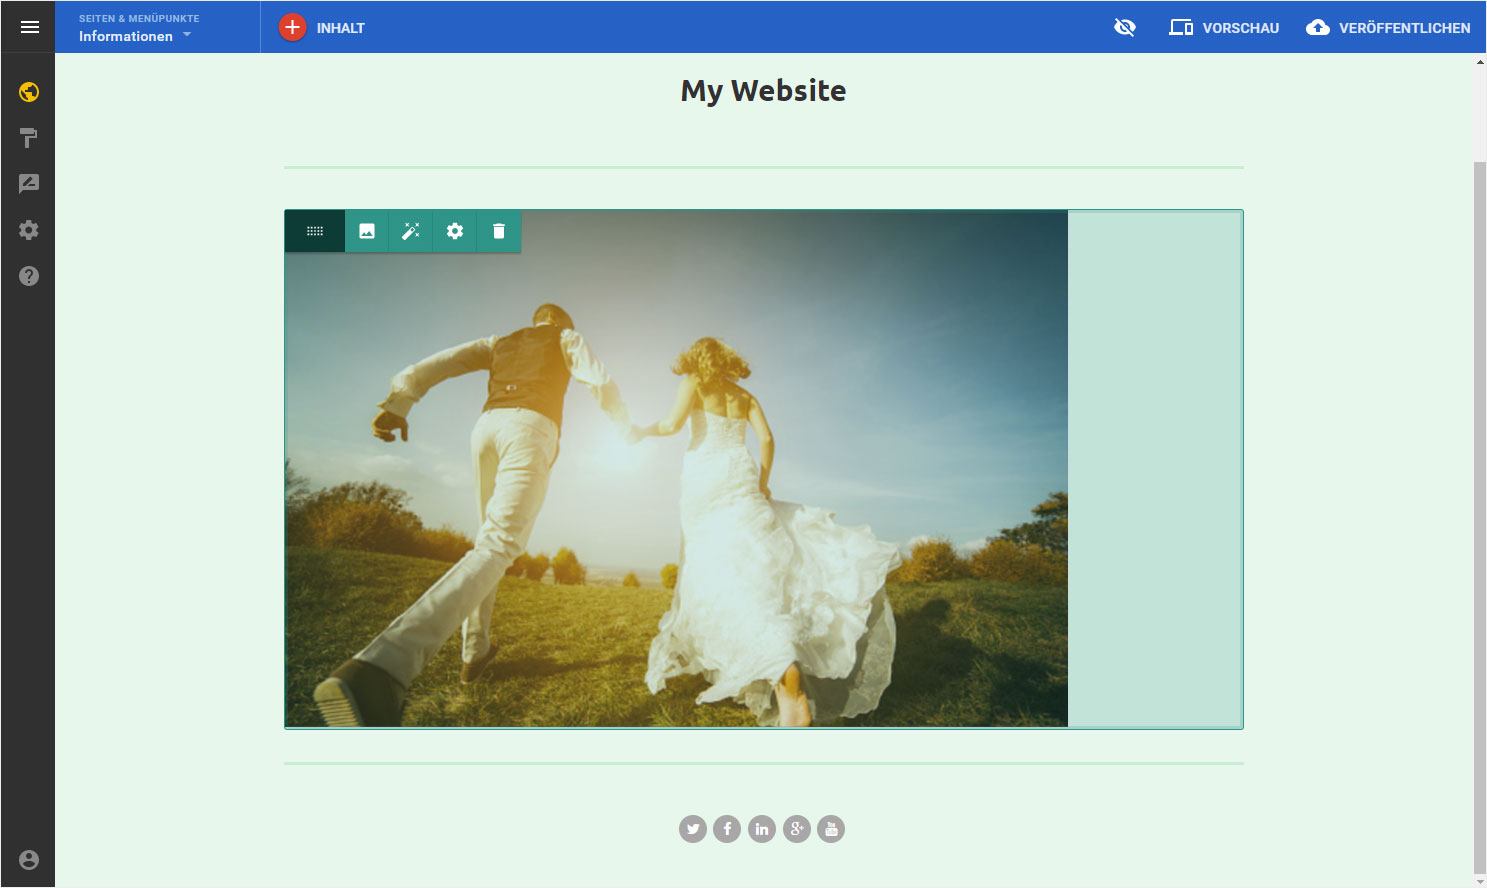Click the Google Plus social icon
Viewport: 1487px width, 888px height.
coord(796,829)
